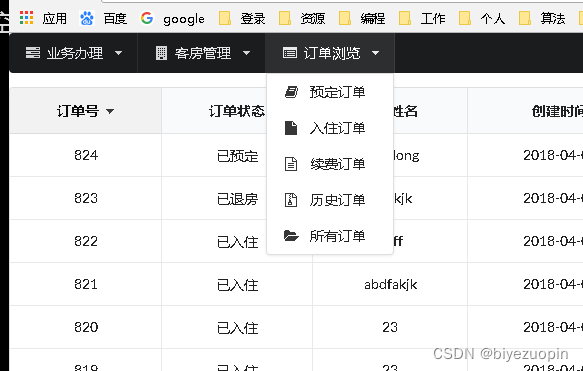The image size is (583, 371).
Task: Open the 资源 bookmark folder icon
Action: (285, 18)
